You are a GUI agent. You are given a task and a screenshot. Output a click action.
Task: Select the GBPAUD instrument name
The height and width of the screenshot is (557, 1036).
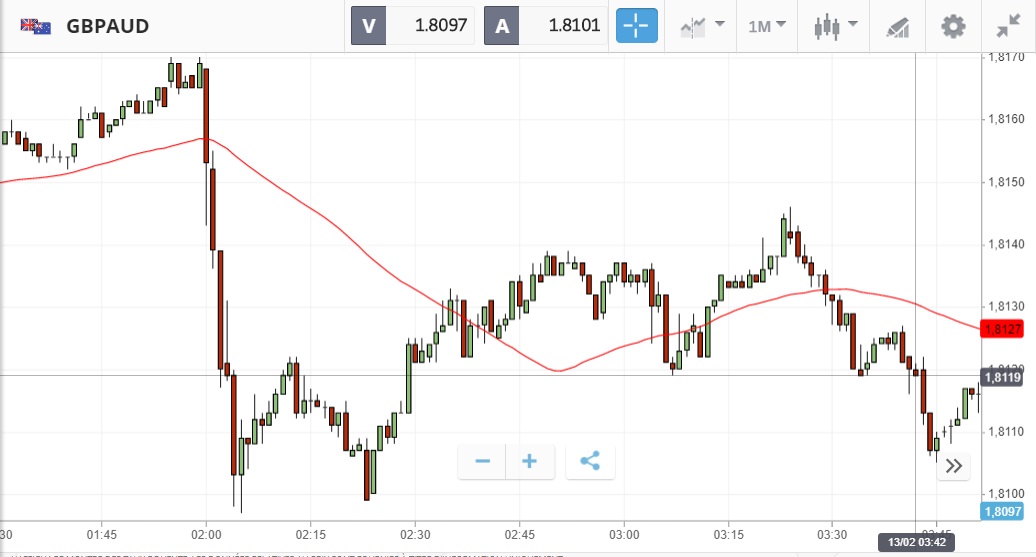[x=108, y=26]
